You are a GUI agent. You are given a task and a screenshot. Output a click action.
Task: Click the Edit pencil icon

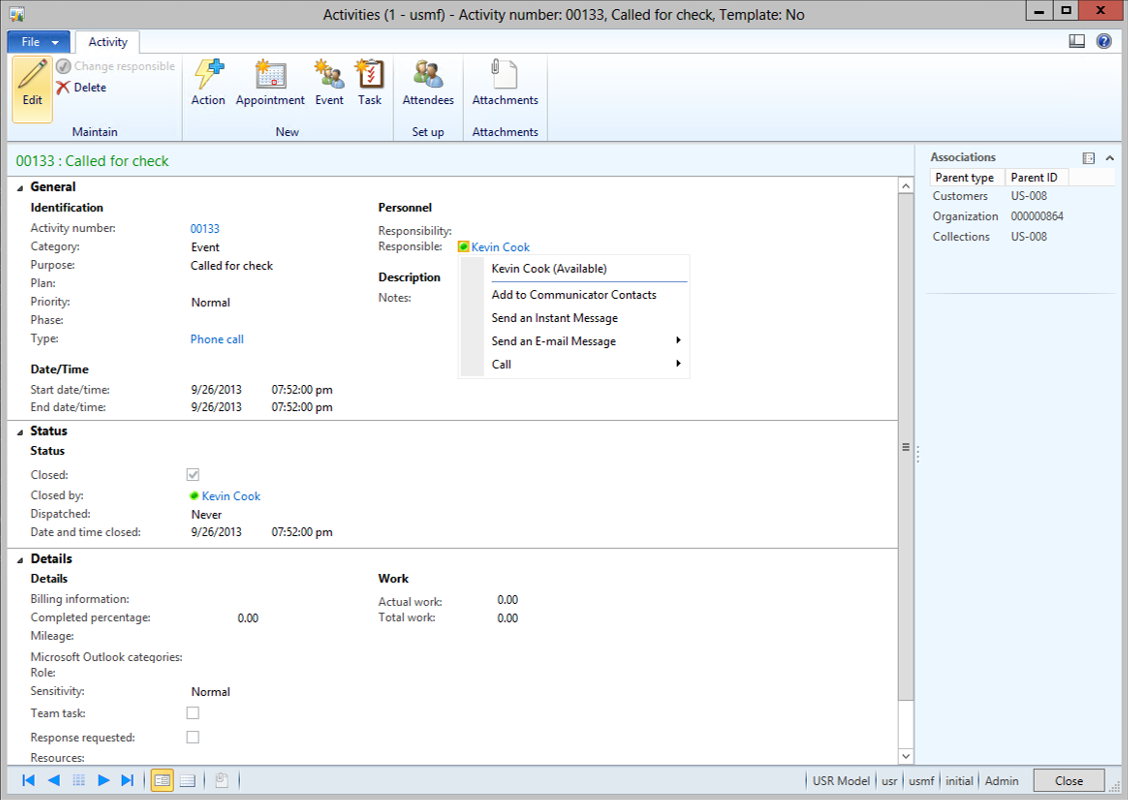(32, 82)
